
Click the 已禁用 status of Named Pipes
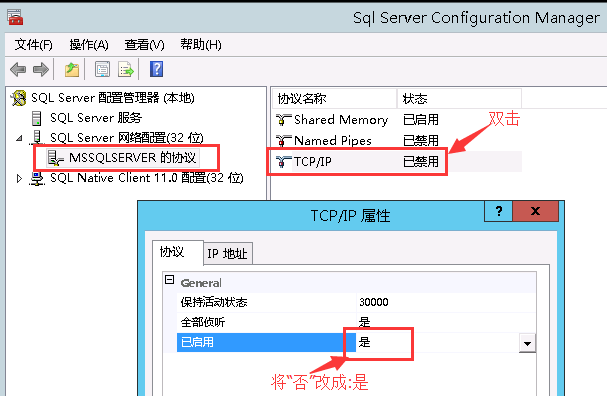tap(421, 141)
